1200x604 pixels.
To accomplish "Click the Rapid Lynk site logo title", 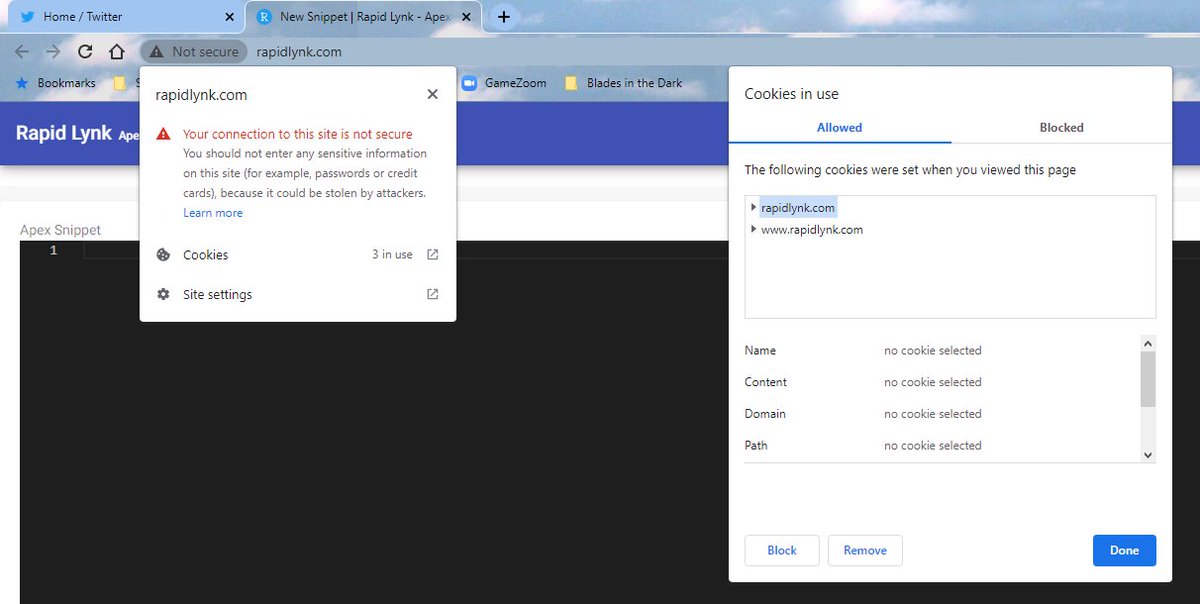I will [64, 133].
